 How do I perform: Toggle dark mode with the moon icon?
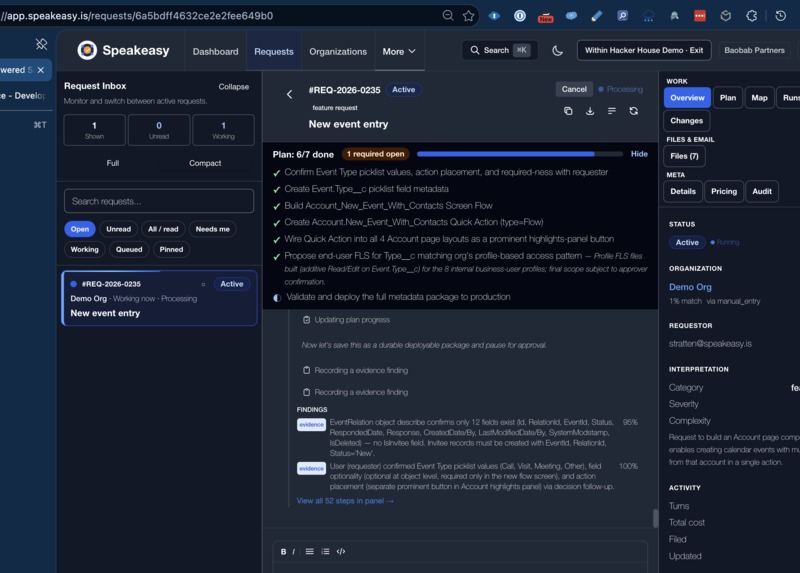(558, 51)
